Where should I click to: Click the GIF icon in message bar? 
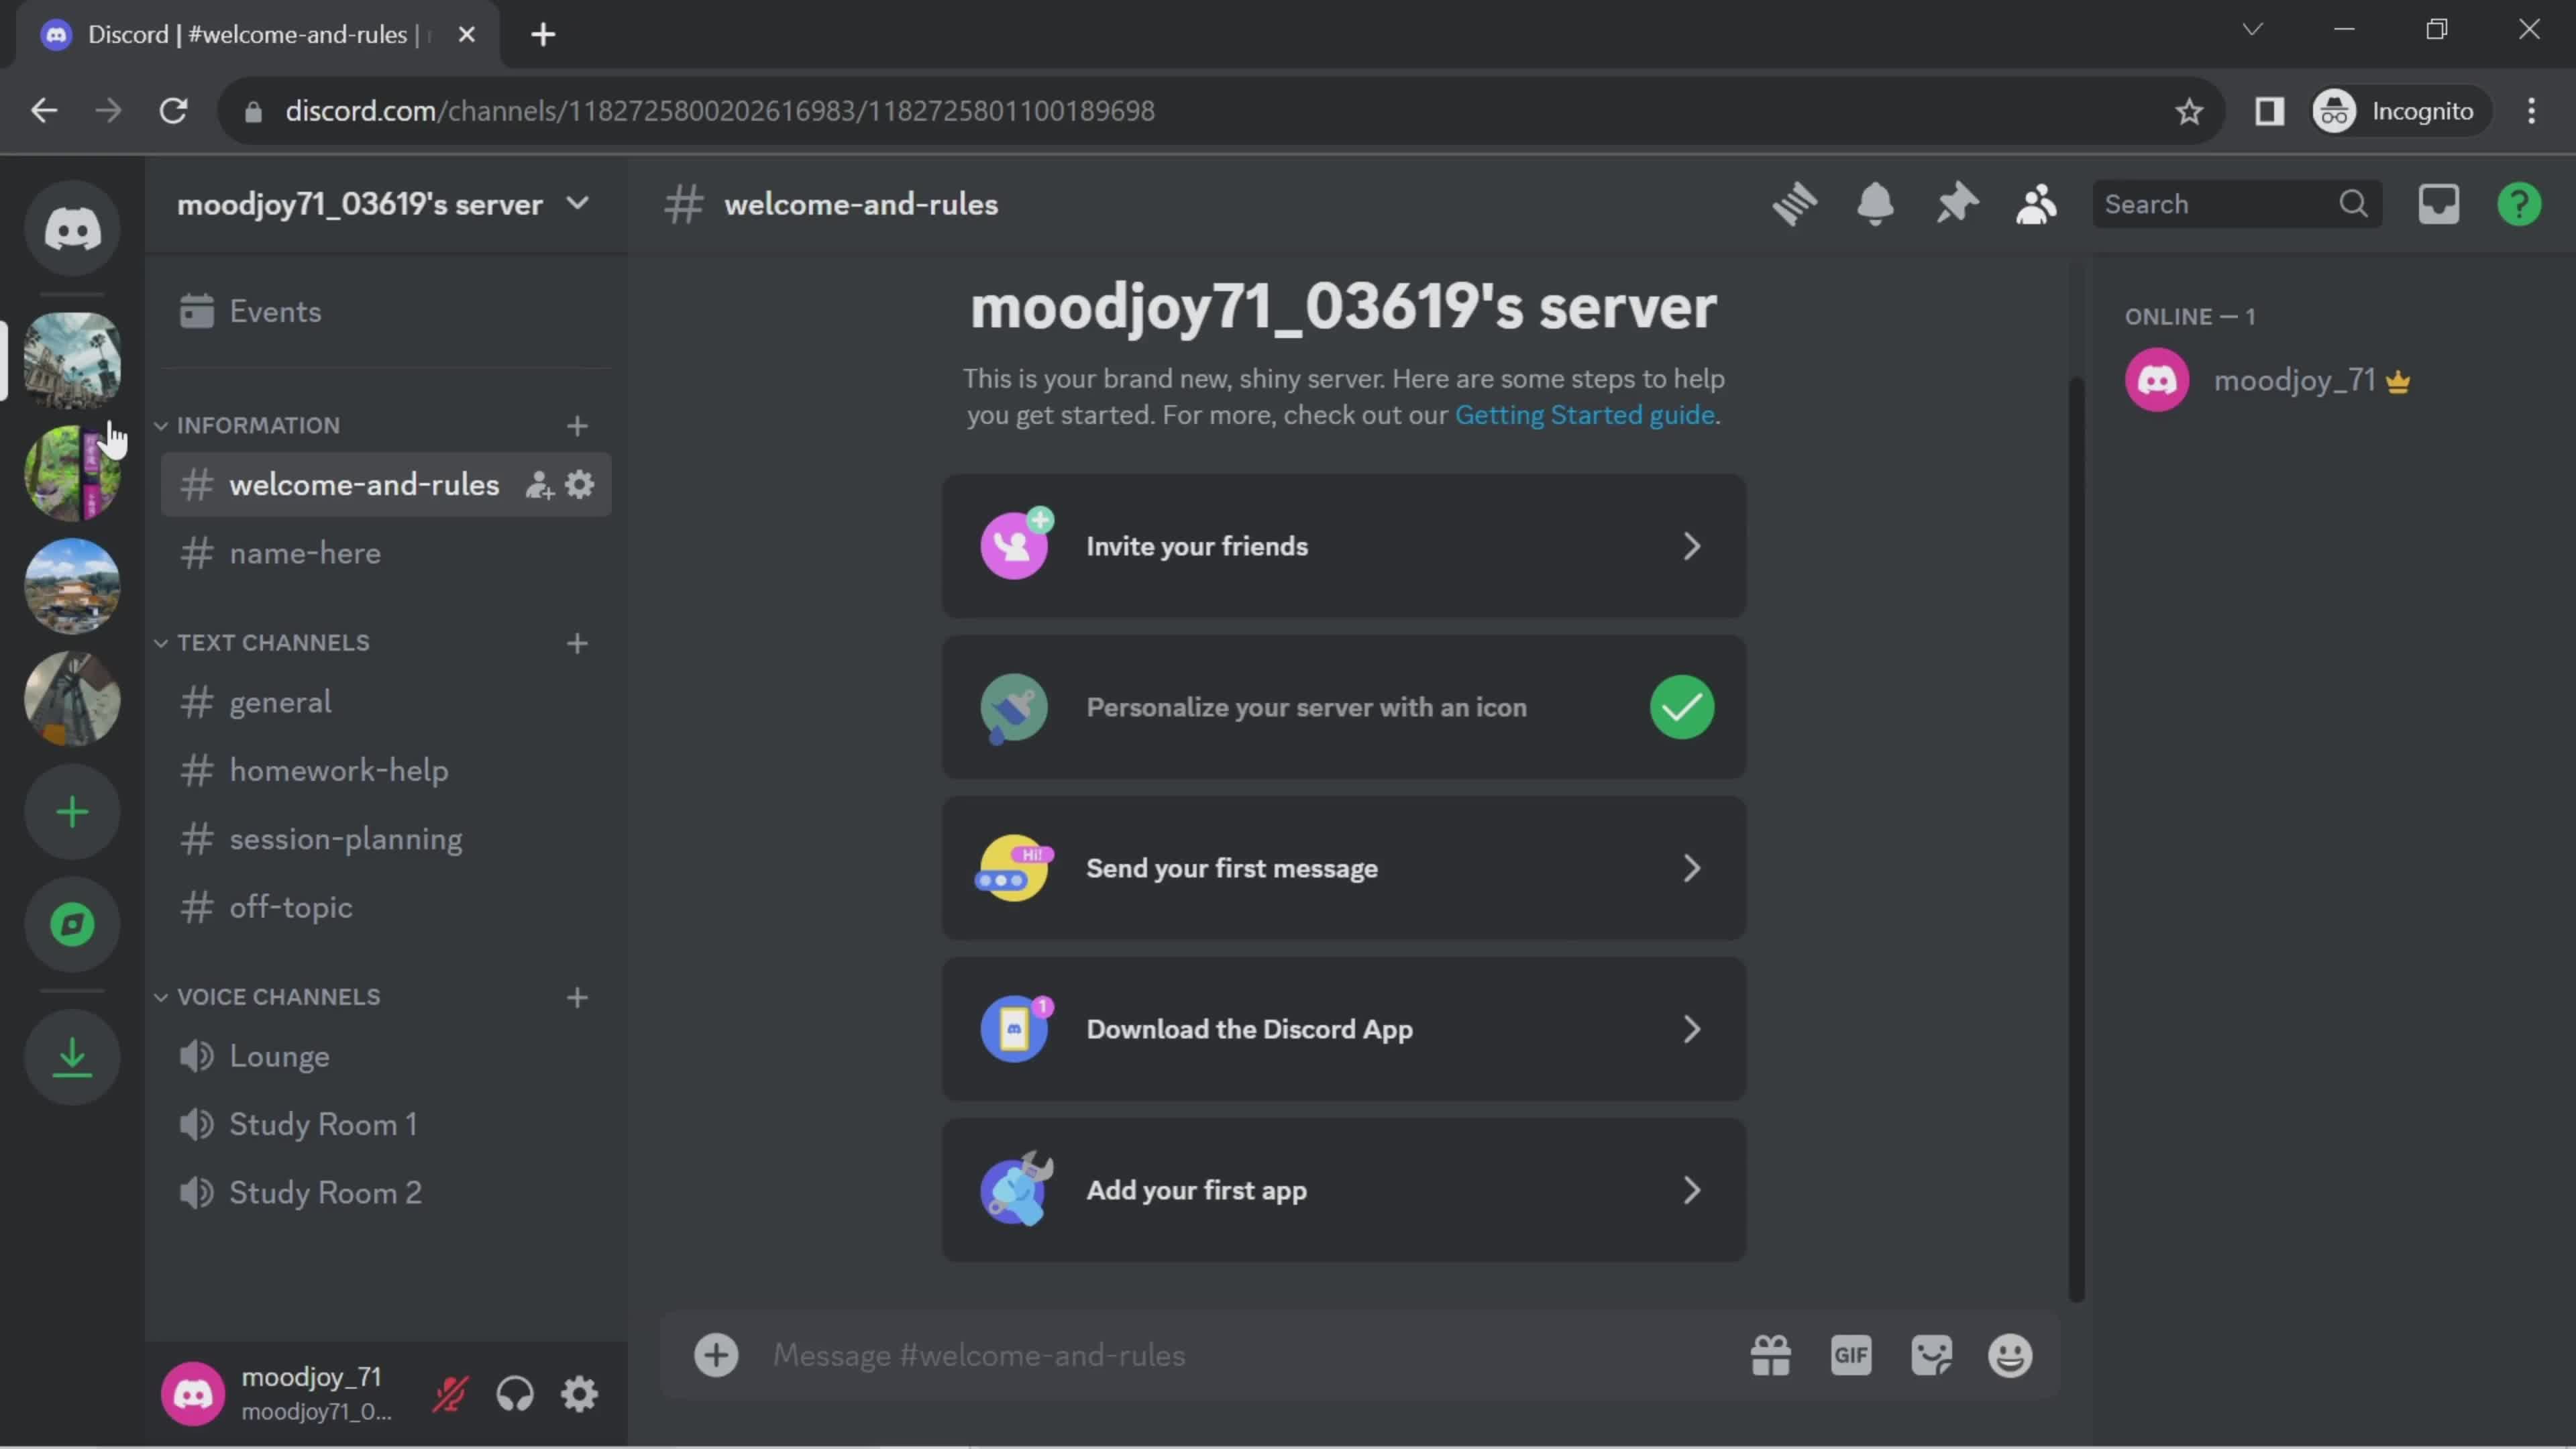[x=1852, y=1355]
